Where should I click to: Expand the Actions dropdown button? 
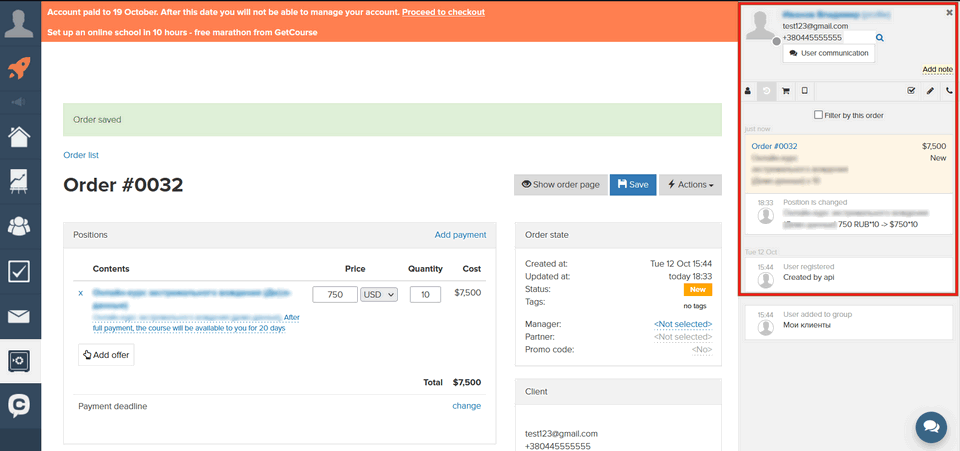689,185
